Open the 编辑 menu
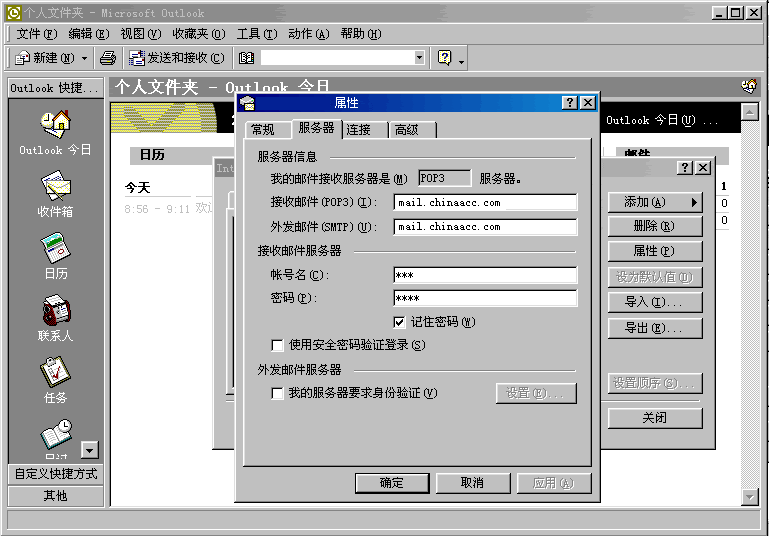Image resolution: width=769 pixels, height=536 pixels. point(89,34)
